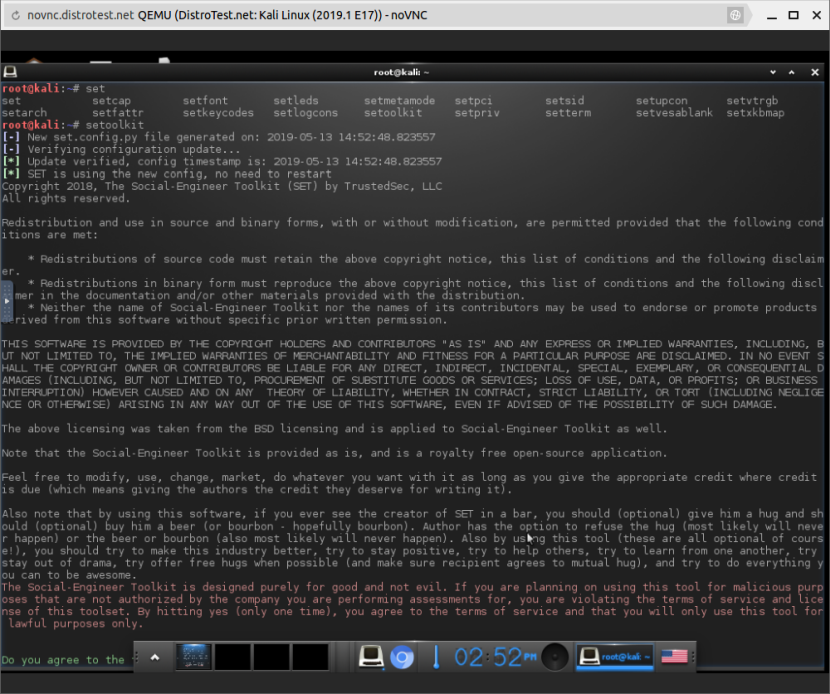Click the site settings globe in the browser title bar
This screenshot has height=694, width=830.
point(735,15)
